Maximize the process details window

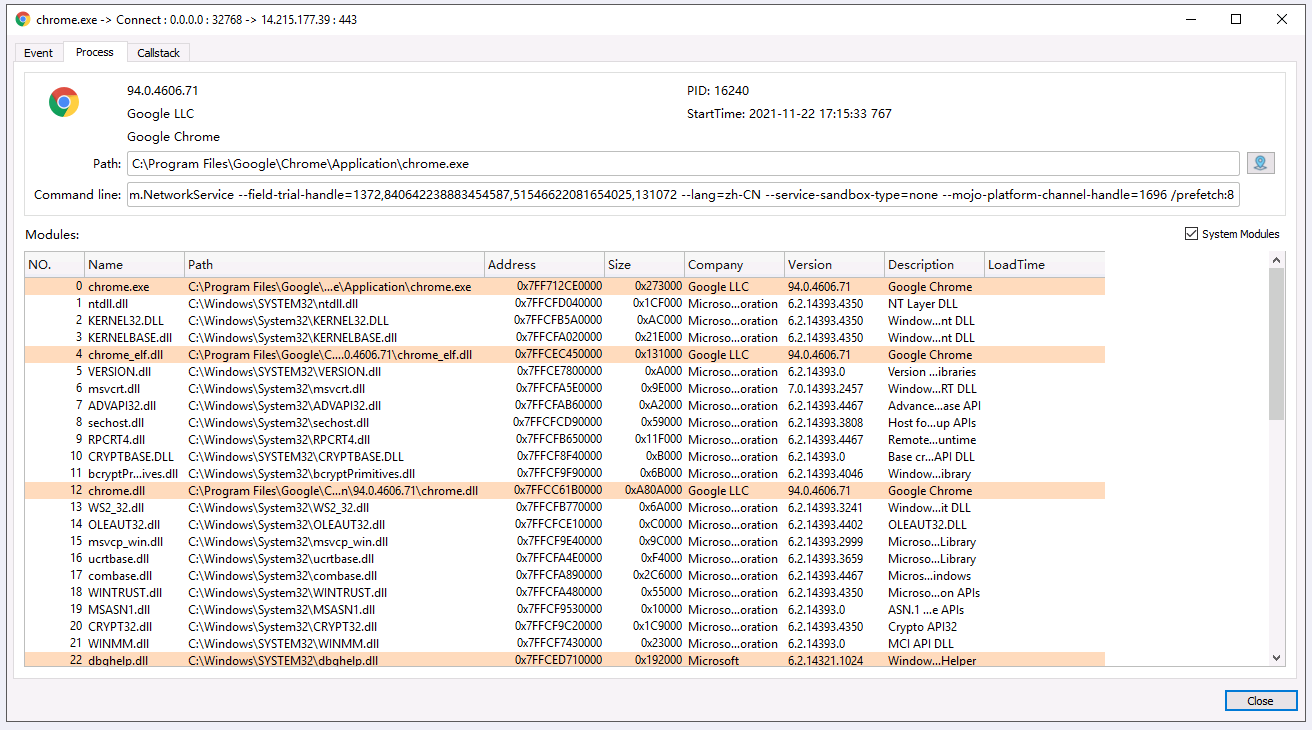point(1236,19)
